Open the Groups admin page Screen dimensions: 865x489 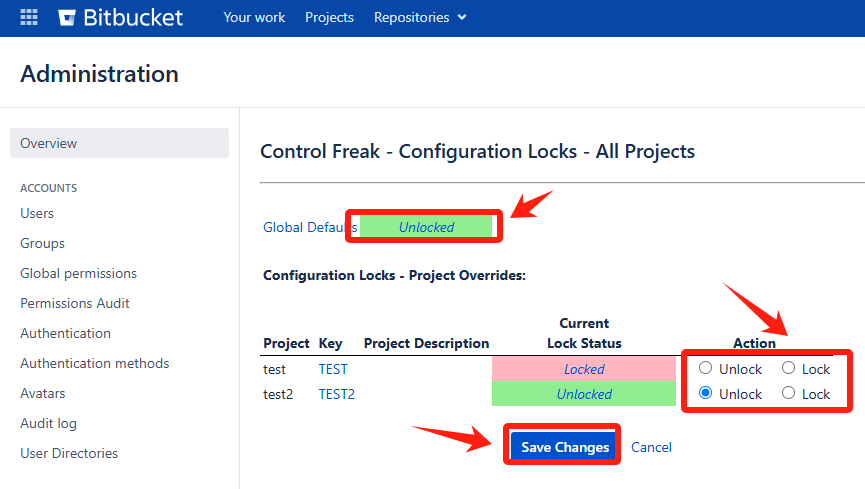pyautogui.click(x=42, y=243)
